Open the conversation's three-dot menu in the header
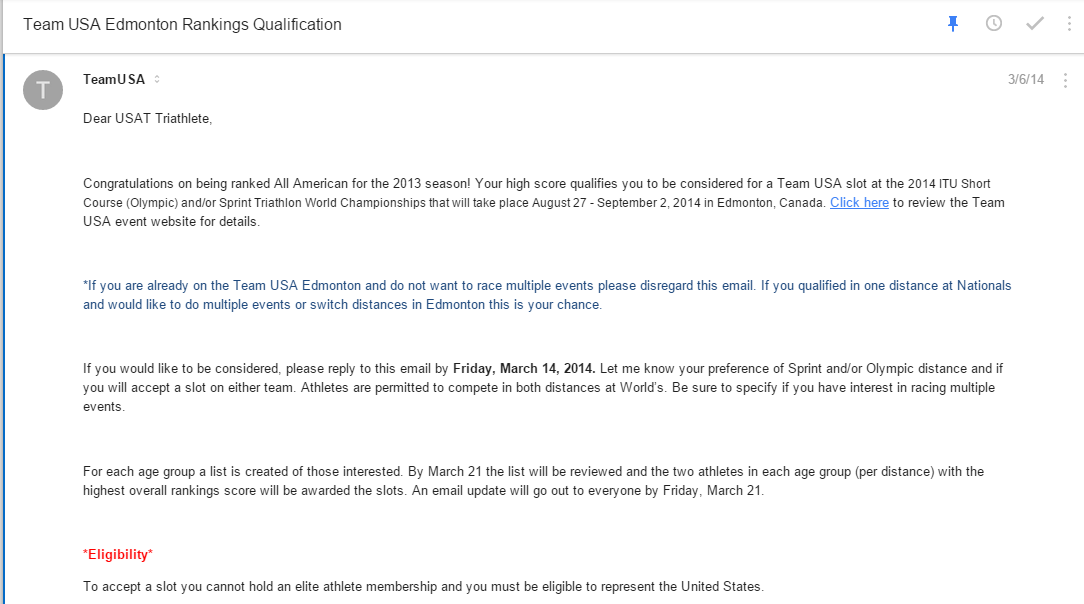This screenshot has width=1084, height=604. [x=1069, y=24]
